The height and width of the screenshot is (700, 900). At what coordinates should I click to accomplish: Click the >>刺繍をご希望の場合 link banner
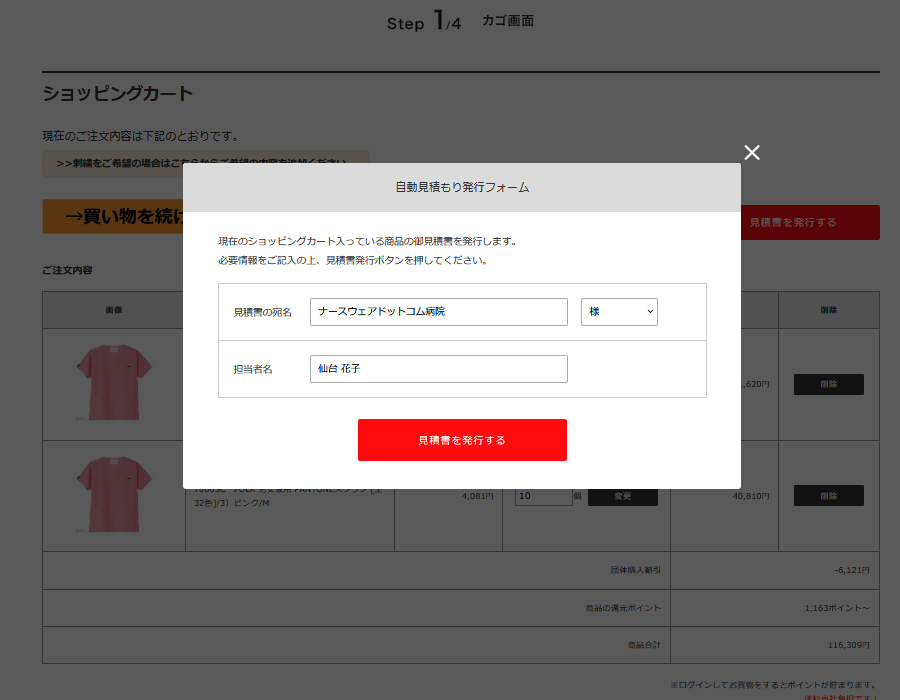[205, 164]
